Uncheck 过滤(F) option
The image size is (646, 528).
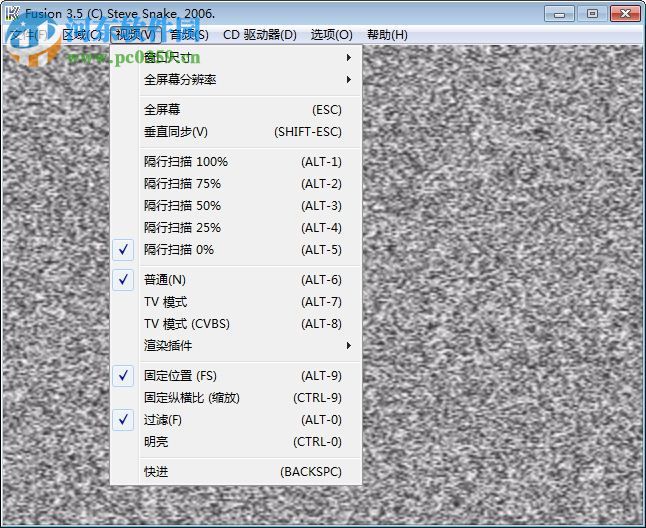click(x=236, y=420)
